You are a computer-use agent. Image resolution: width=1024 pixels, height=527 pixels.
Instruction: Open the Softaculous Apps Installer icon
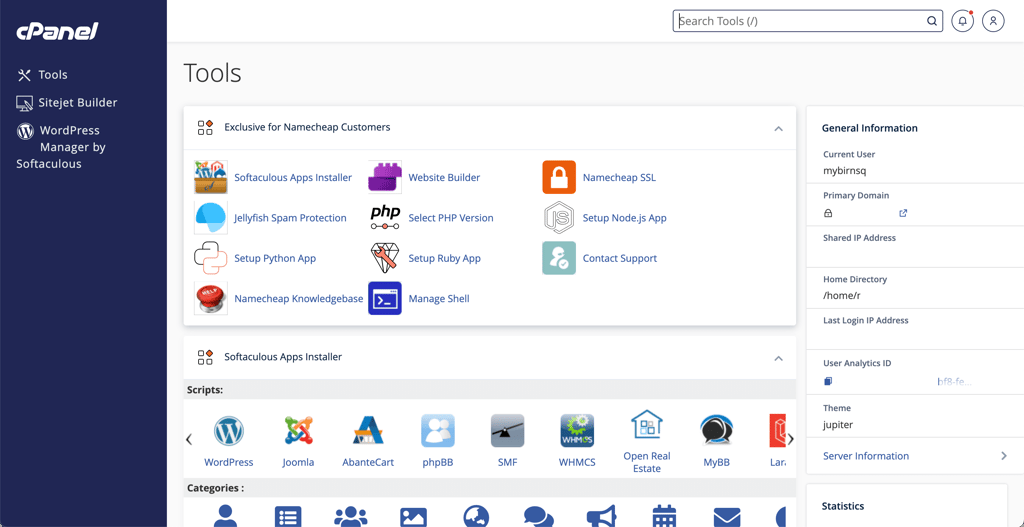coord(210,177)
